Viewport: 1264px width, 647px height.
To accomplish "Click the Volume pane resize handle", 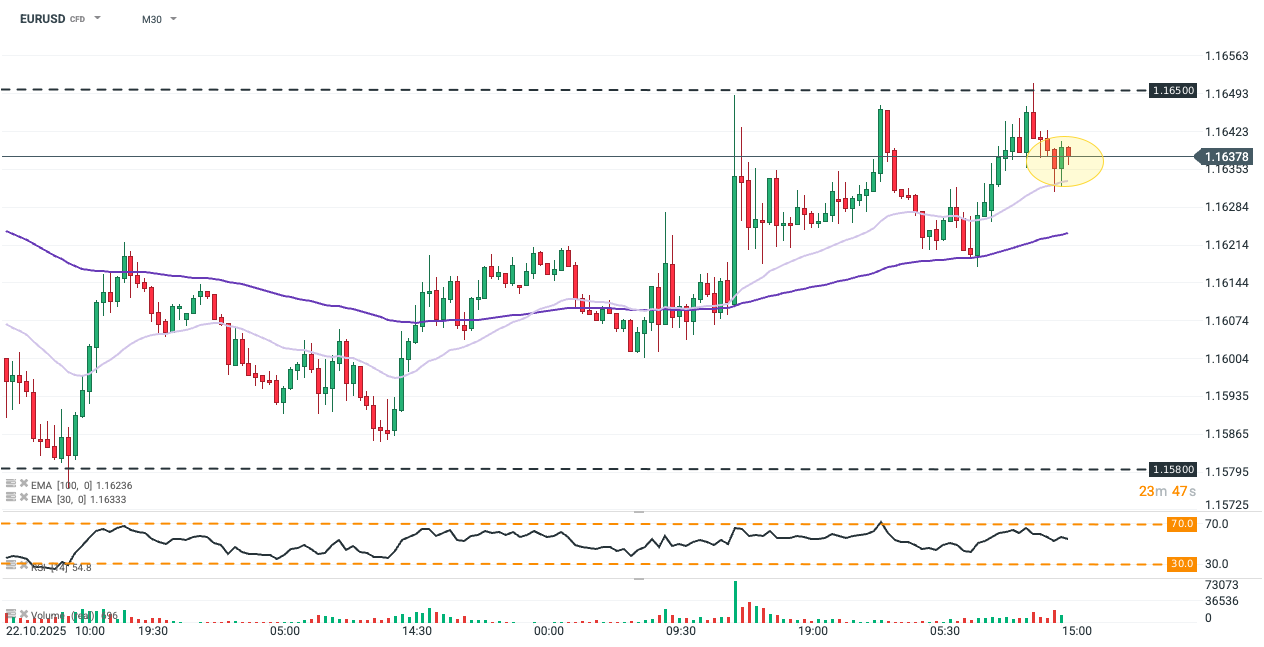I will (639, 578).
